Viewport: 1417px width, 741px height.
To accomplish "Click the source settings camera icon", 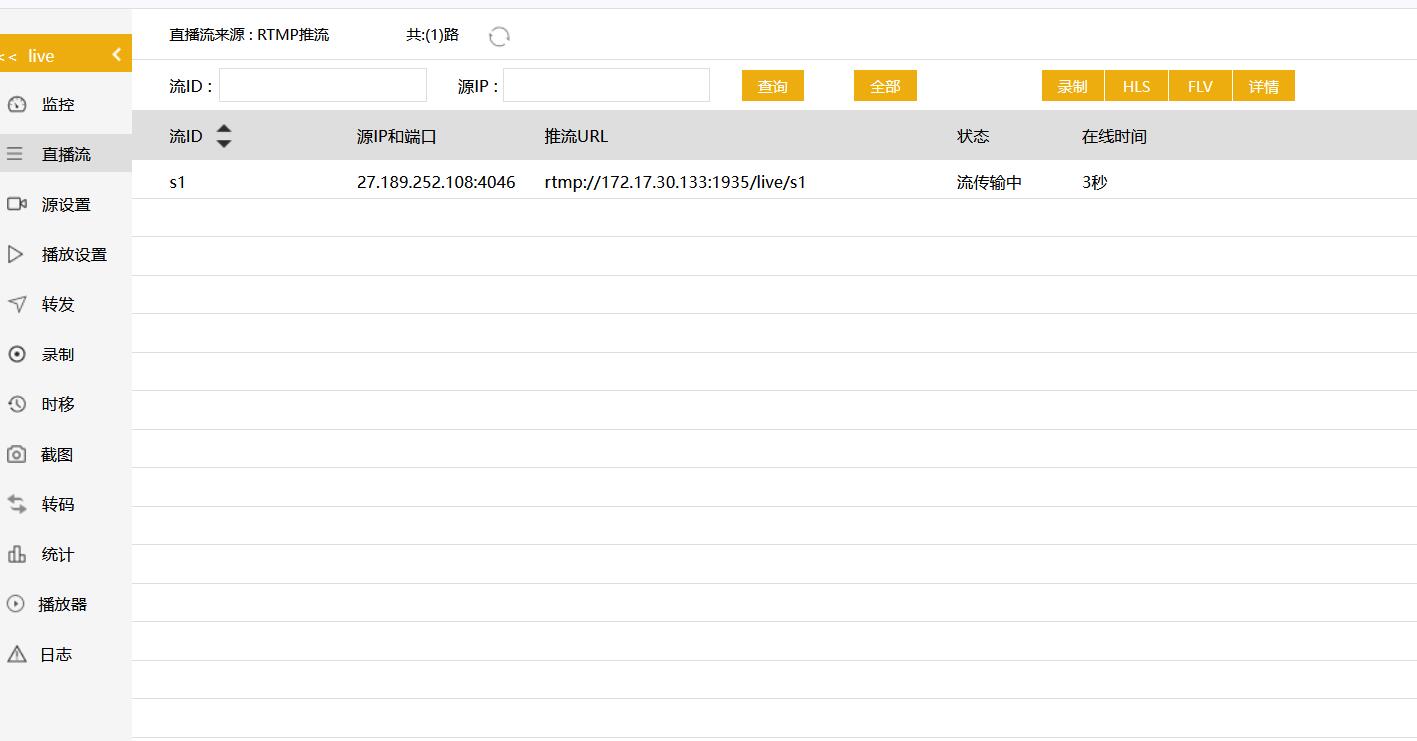I will click(x=16, y=204).
